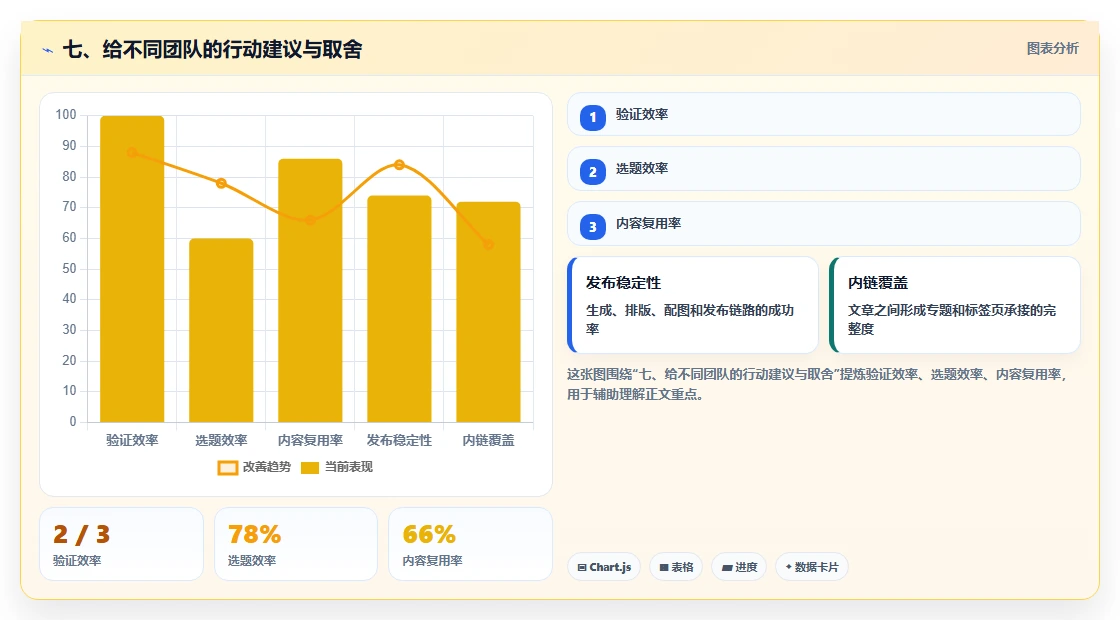The image size is (1120, 620).
Task: Click the blue number 2 badge
Action: coord(593,172)
